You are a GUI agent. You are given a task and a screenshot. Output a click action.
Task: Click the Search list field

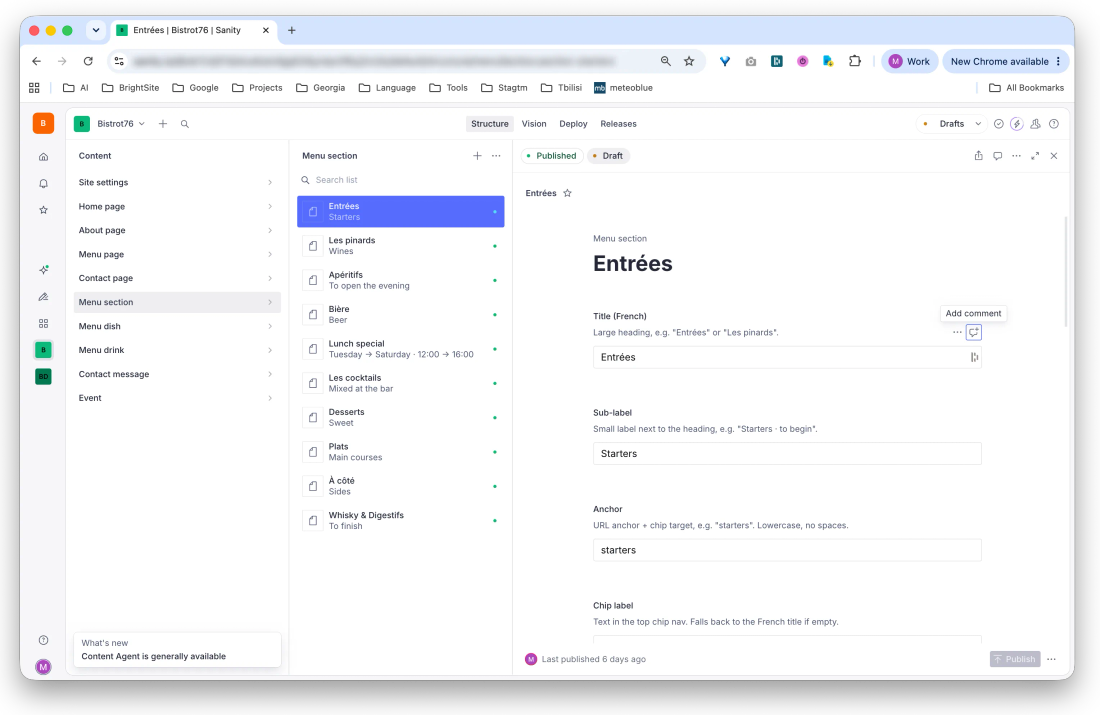[x=401, y=180]
